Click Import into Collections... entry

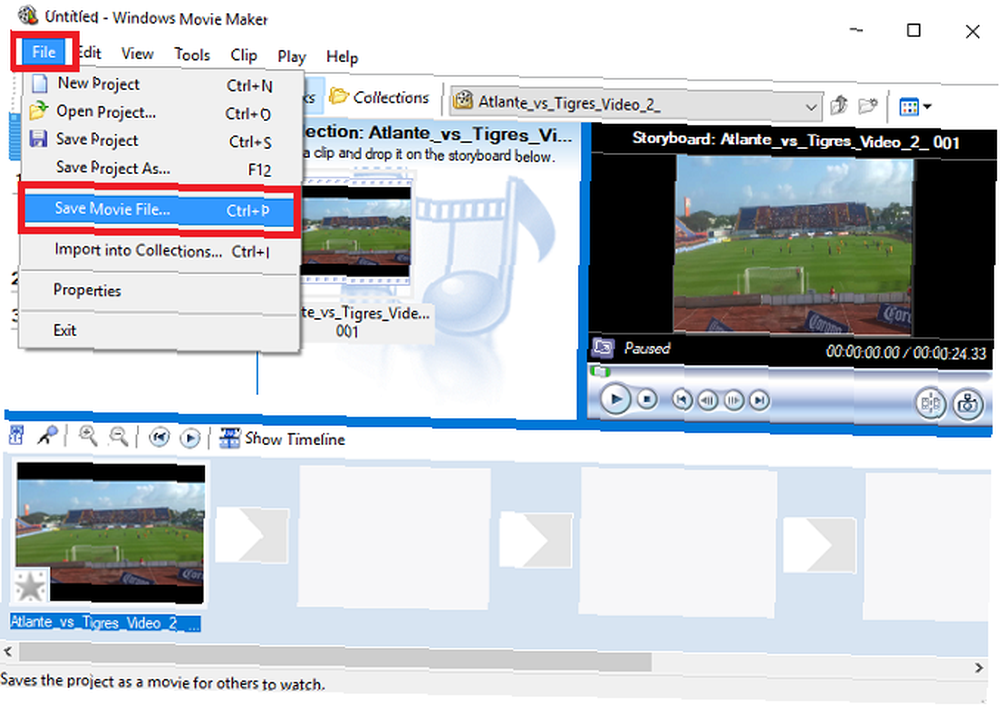click(x=161, y=251)
